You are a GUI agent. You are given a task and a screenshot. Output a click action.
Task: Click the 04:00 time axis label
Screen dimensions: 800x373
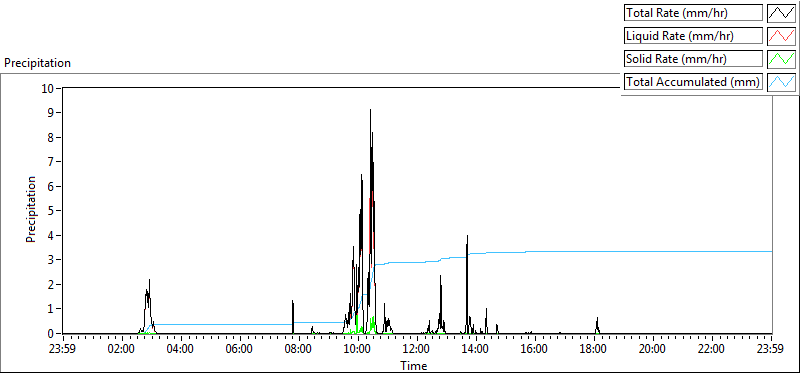[181, 349]
